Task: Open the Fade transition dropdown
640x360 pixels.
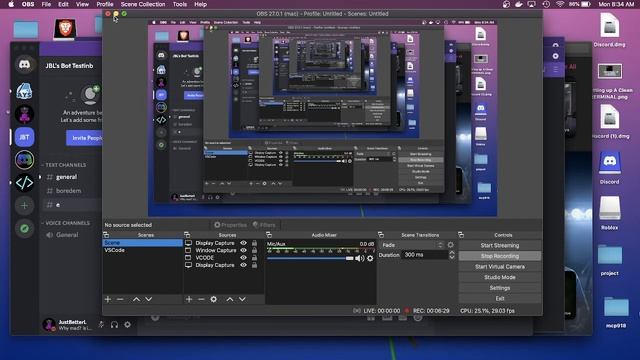Action: click(412, 245)
